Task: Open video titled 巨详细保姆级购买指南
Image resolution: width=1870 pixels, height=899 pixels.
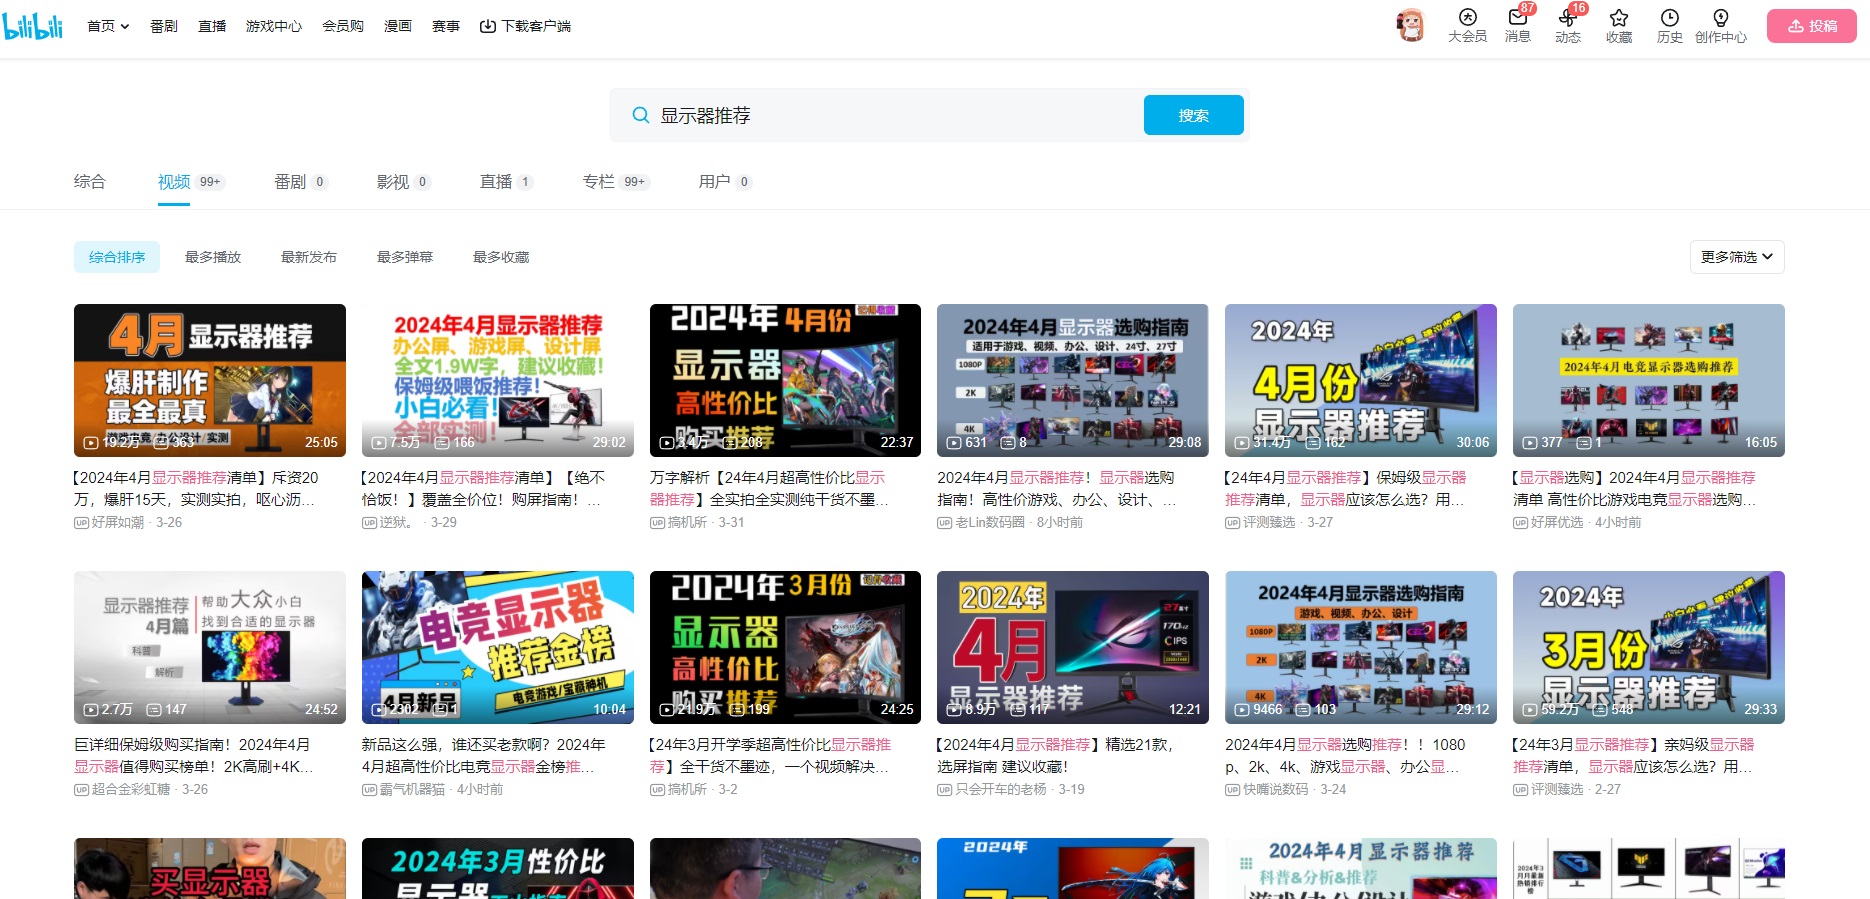Action: click(x=195, y=755)
